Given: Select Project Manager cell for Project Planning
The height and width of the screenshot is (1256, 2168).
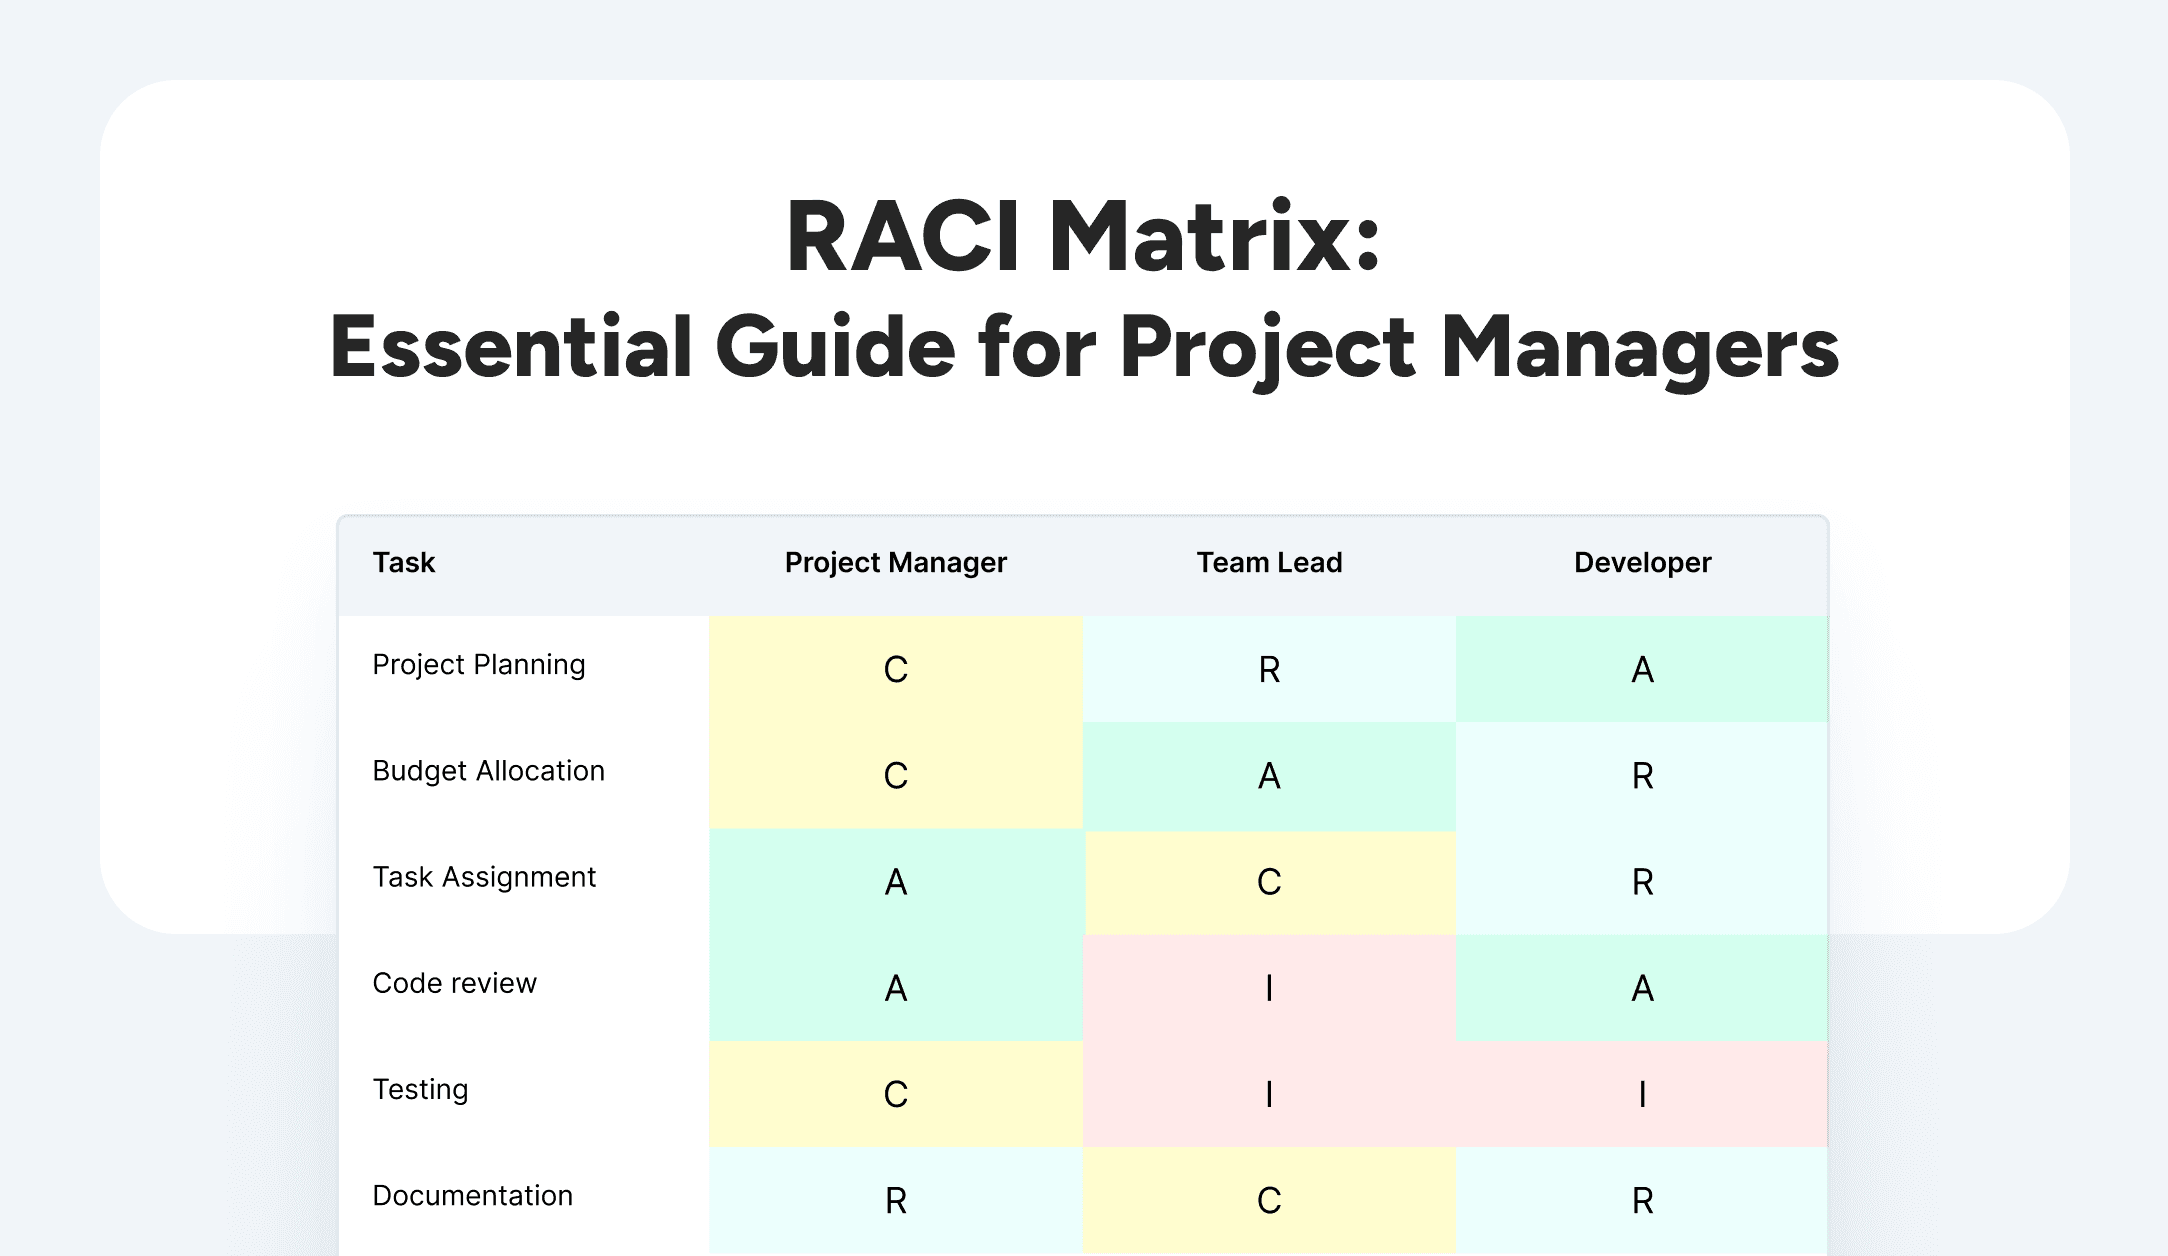Looking at the screenshot, I should pyautogui.click(x=896, y=669).
